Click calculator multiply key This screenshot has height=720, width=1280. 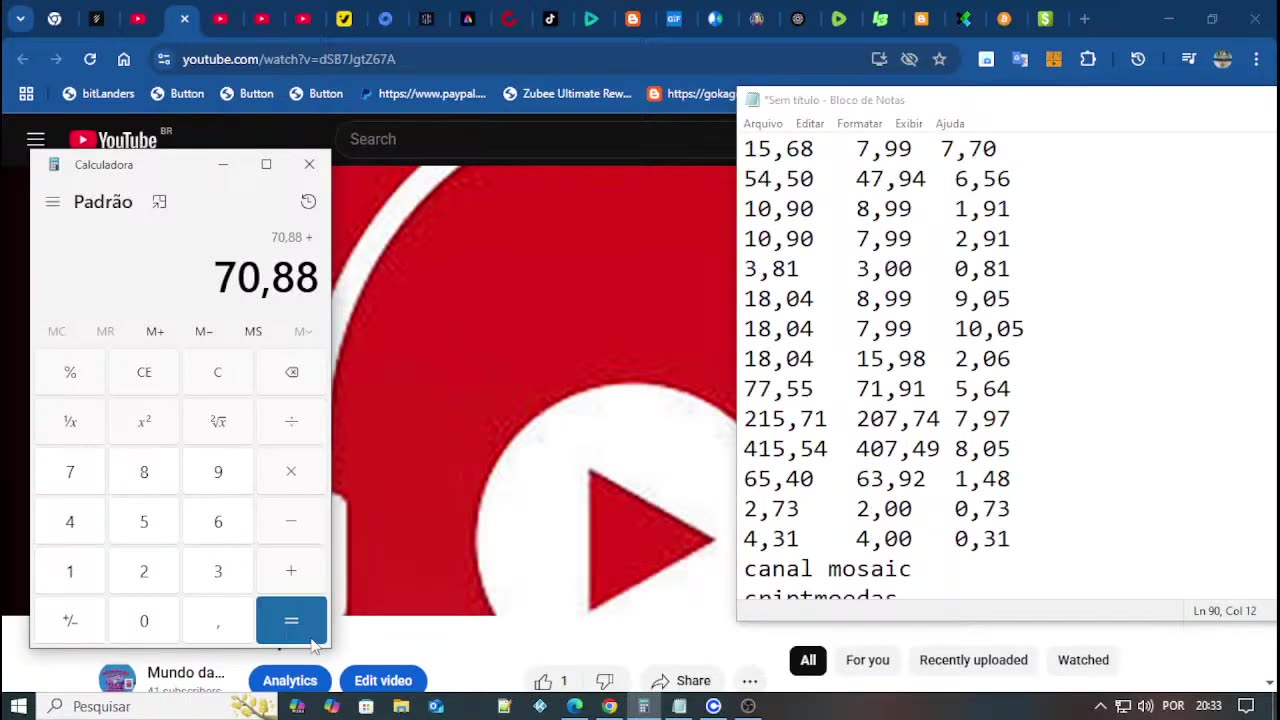point(291,471)
